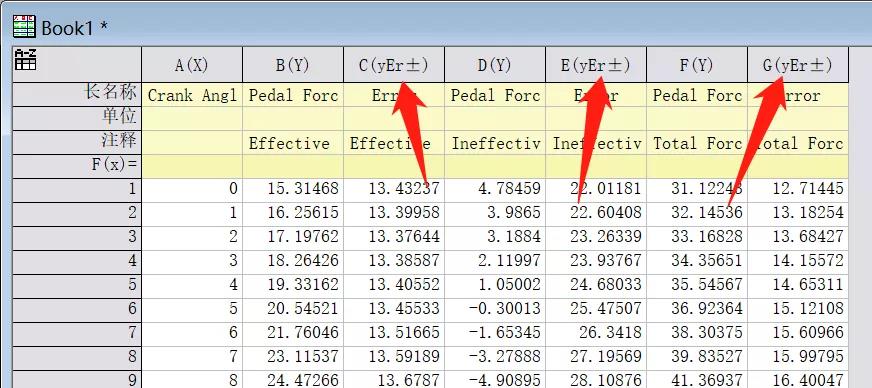Click cell value 23.26339
This screenshot has width=872, height=388.
(596, 237)
